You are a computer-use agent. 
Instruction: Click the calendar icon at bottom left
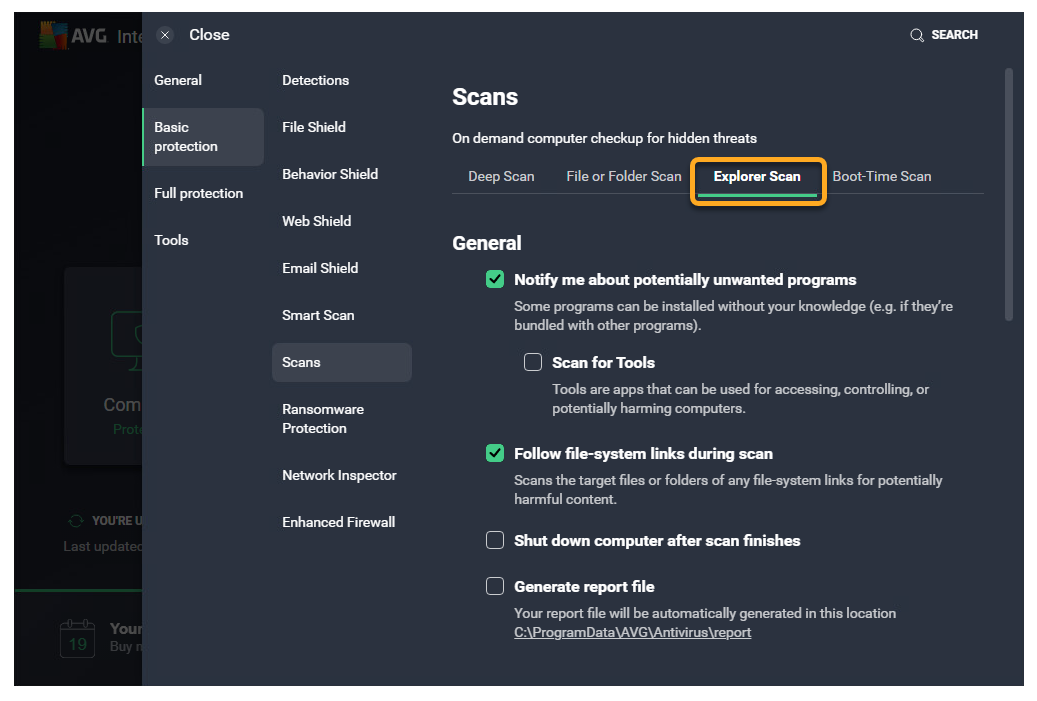pyautogui.click(x=77, y=637)
